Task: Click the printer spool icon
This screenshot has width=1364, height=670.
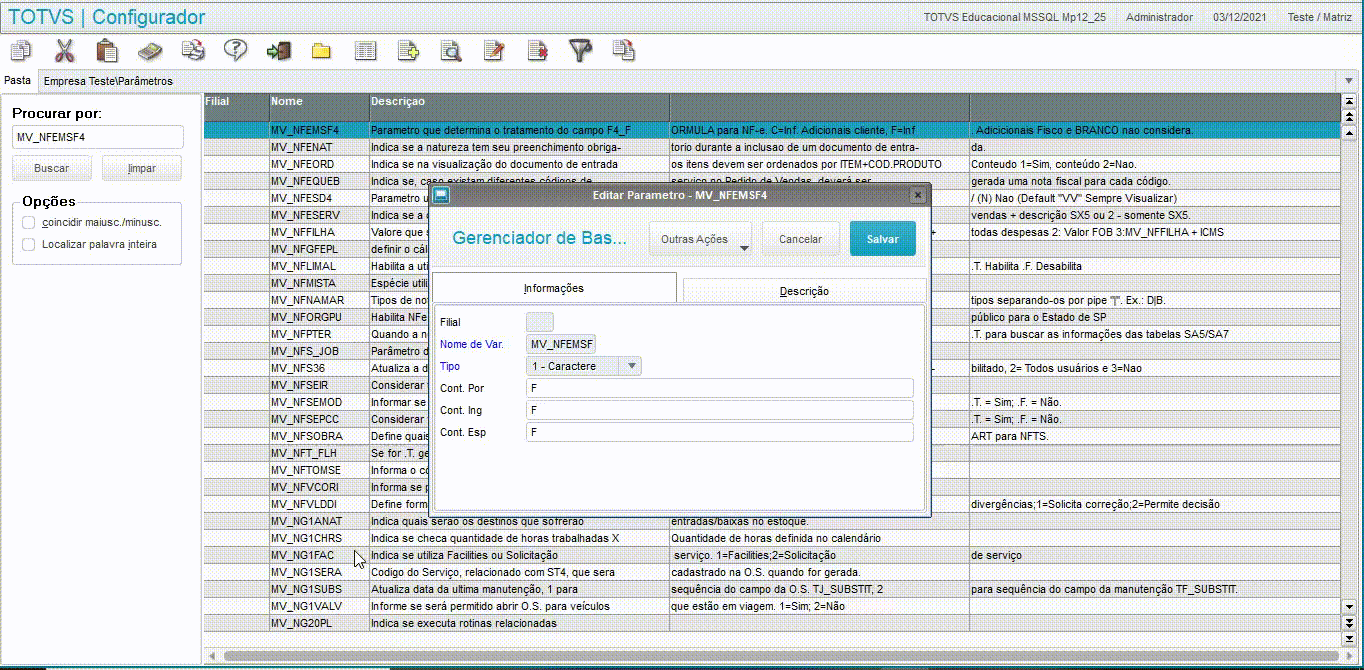Action: pos(193,50)
